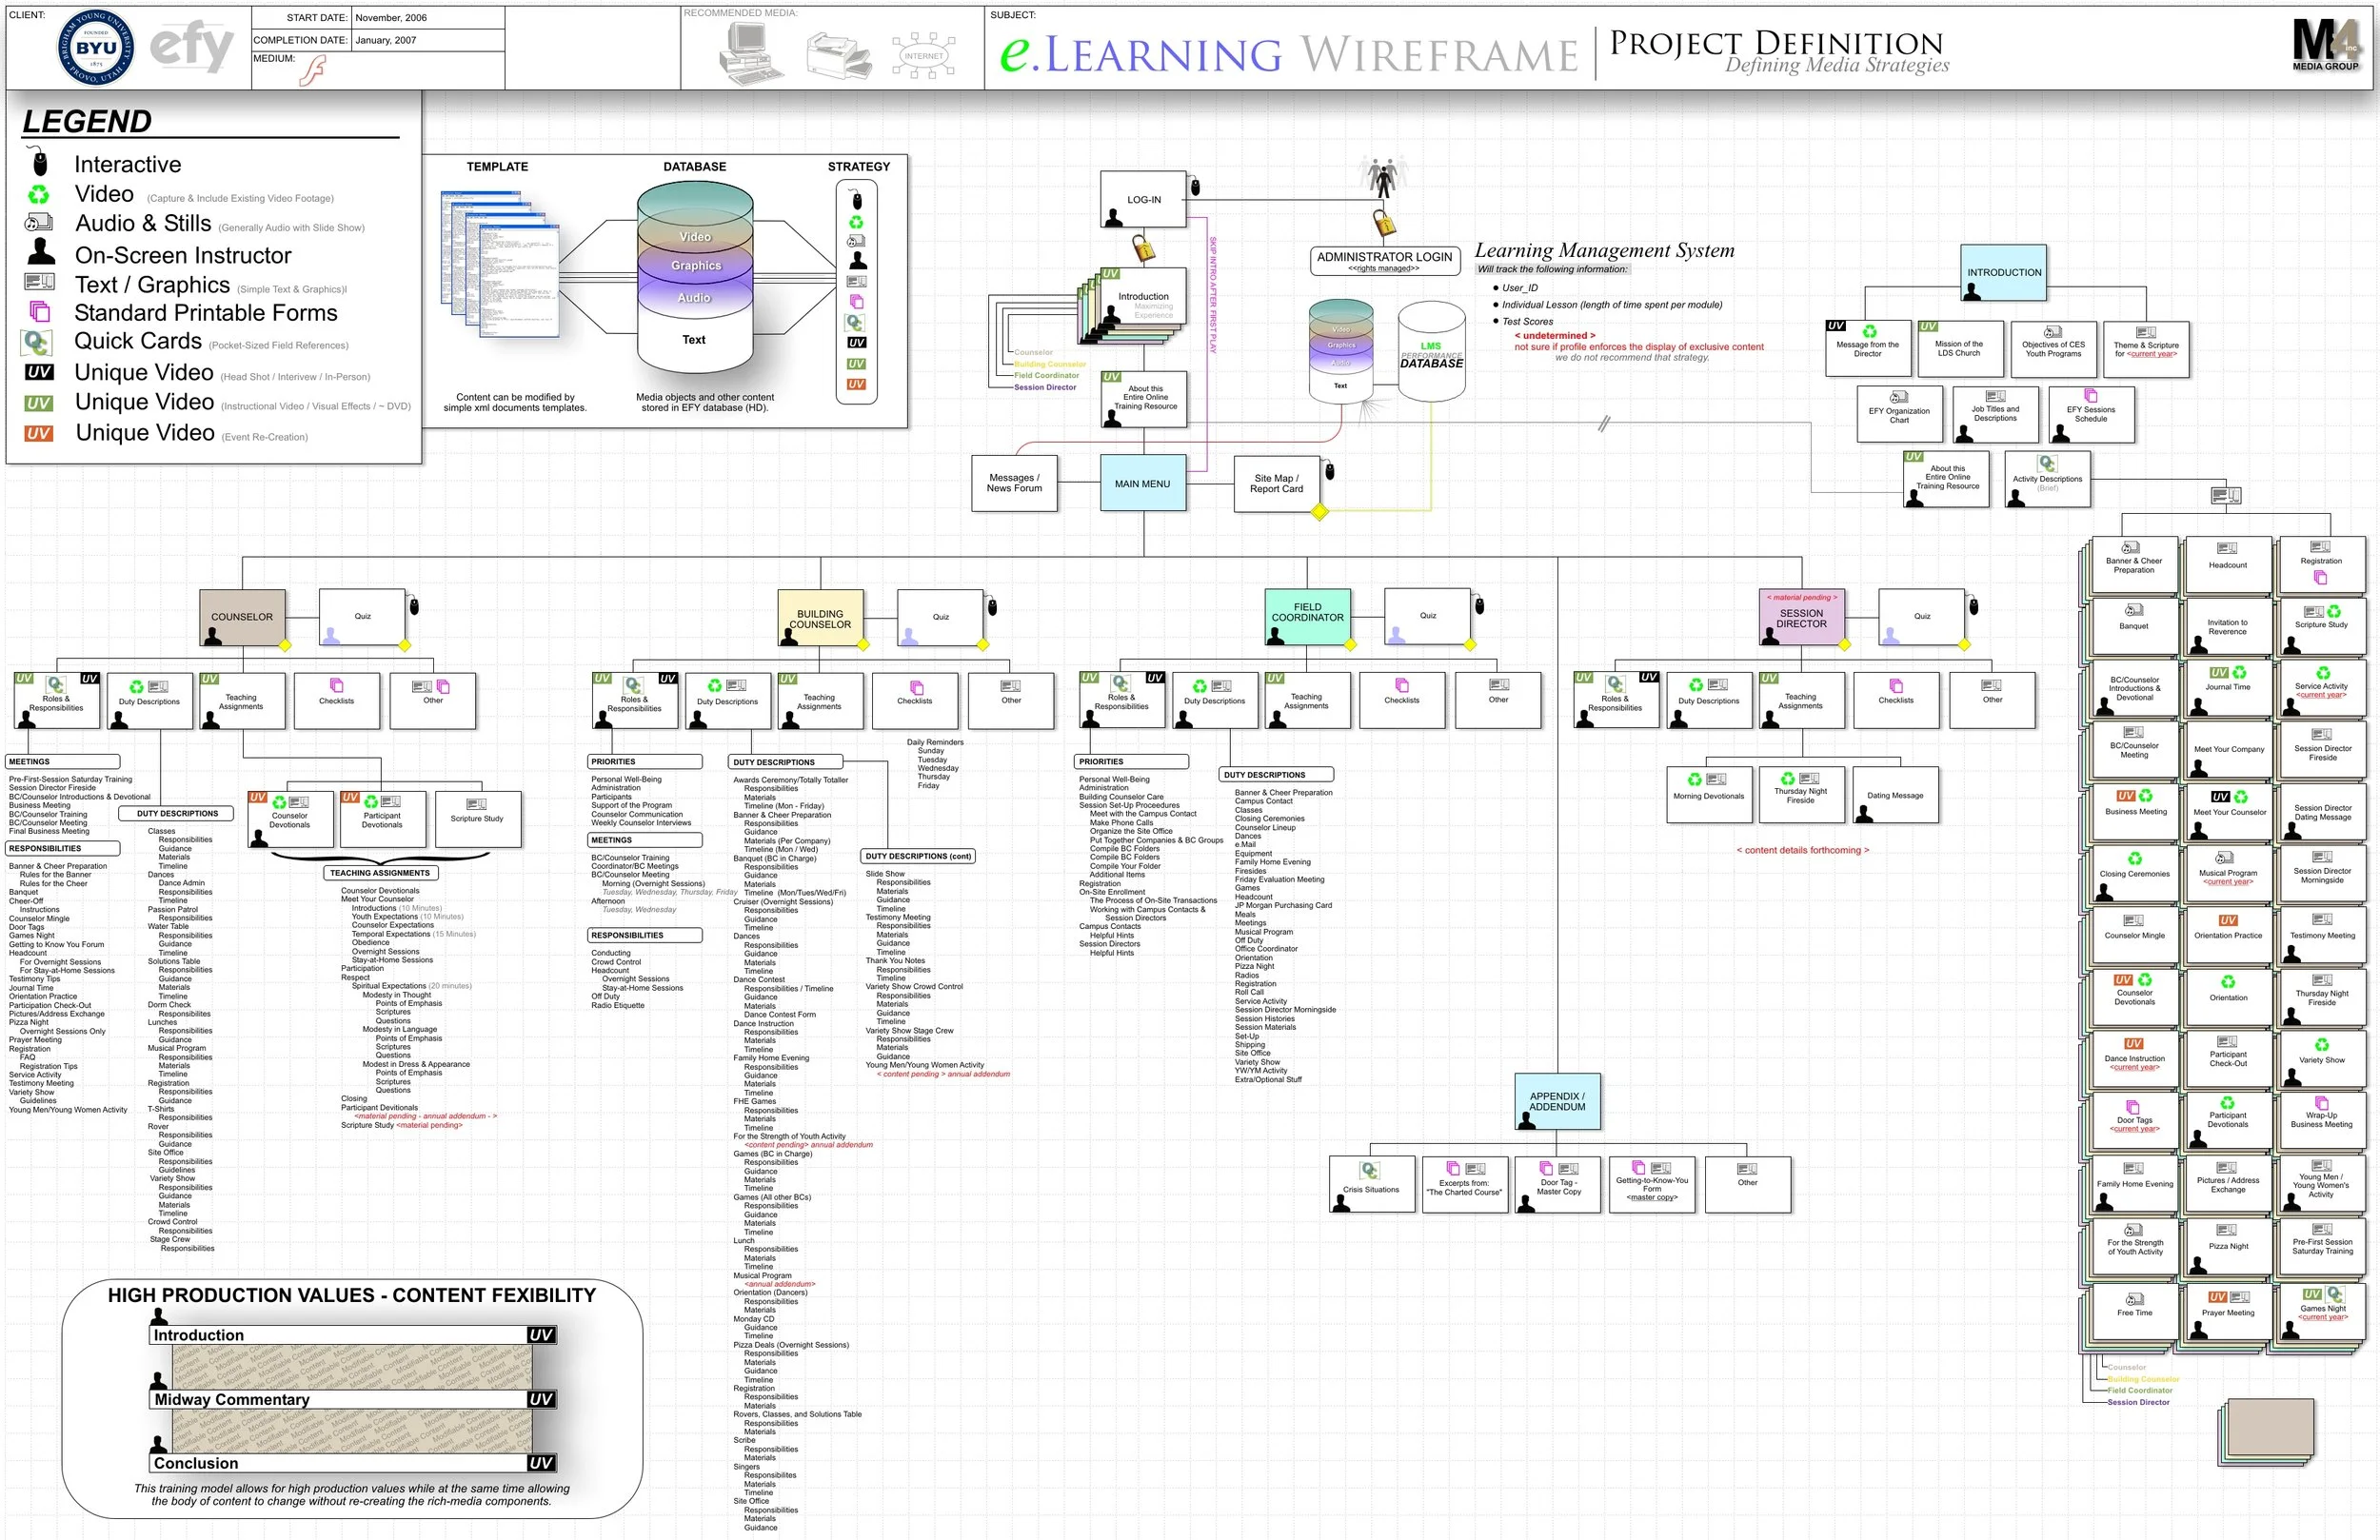Click the Internet network icon in header
Screen dimensions: 2380x1540
click(923, 55)
